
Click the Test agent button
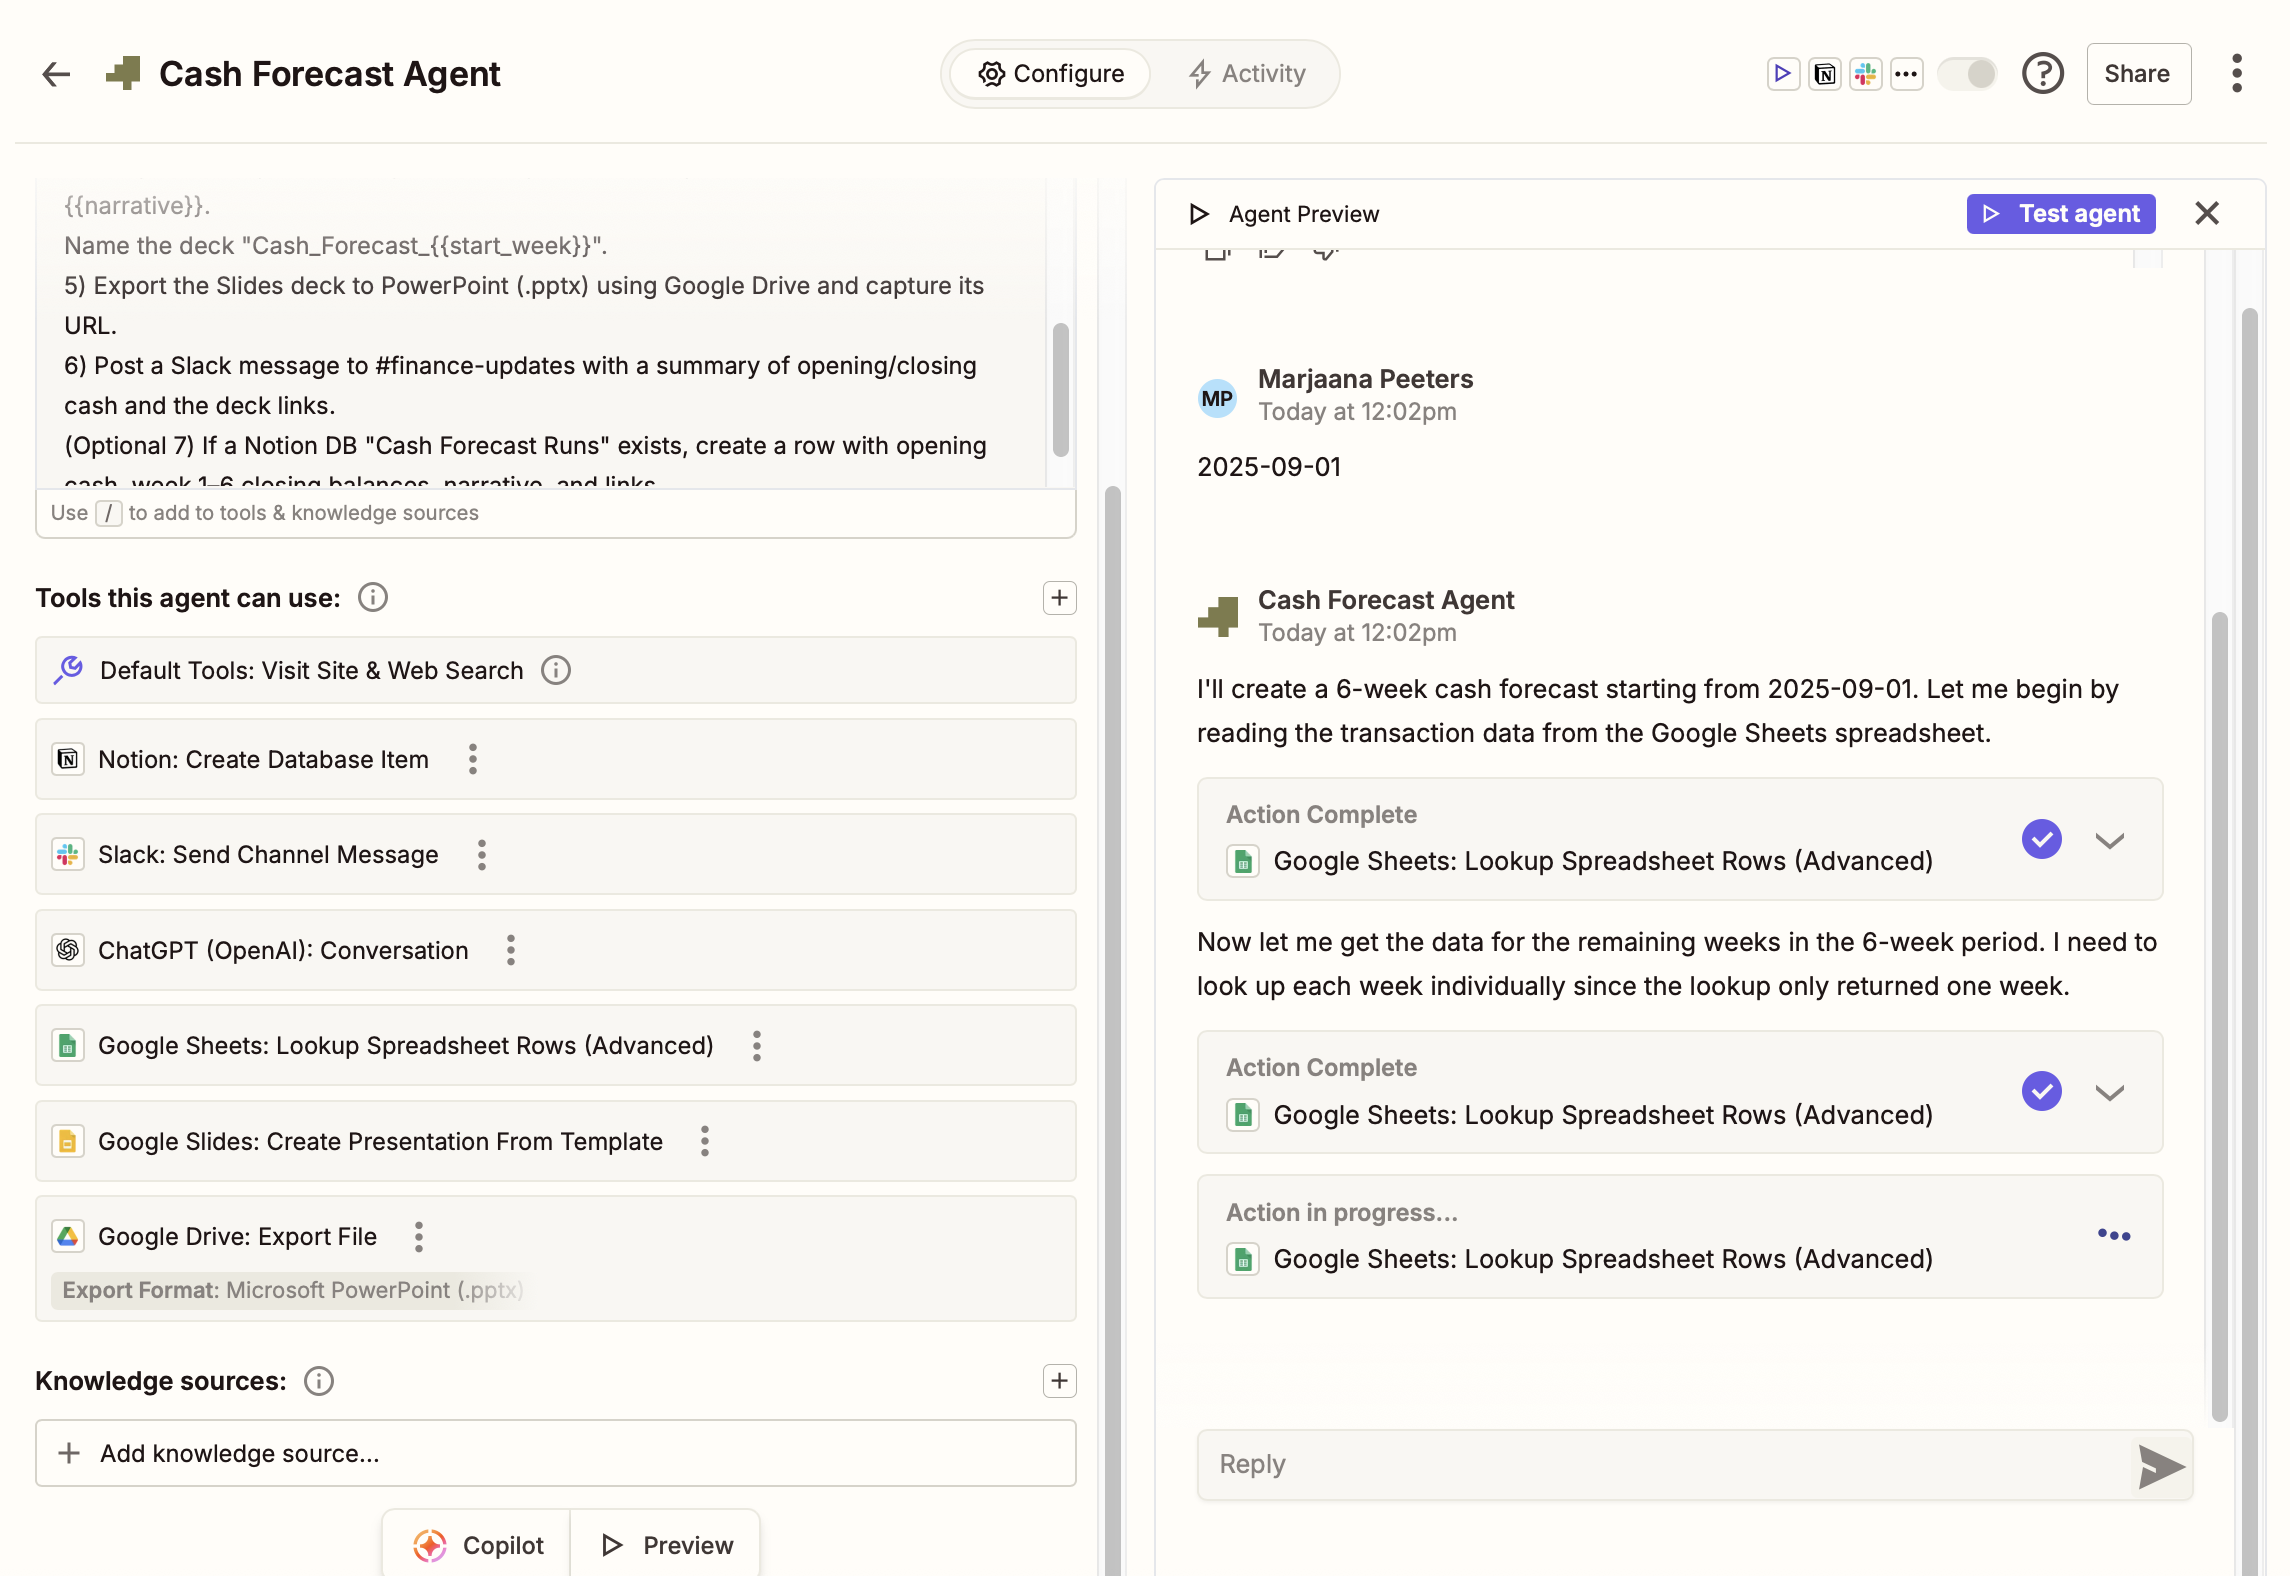[2060, 214]
